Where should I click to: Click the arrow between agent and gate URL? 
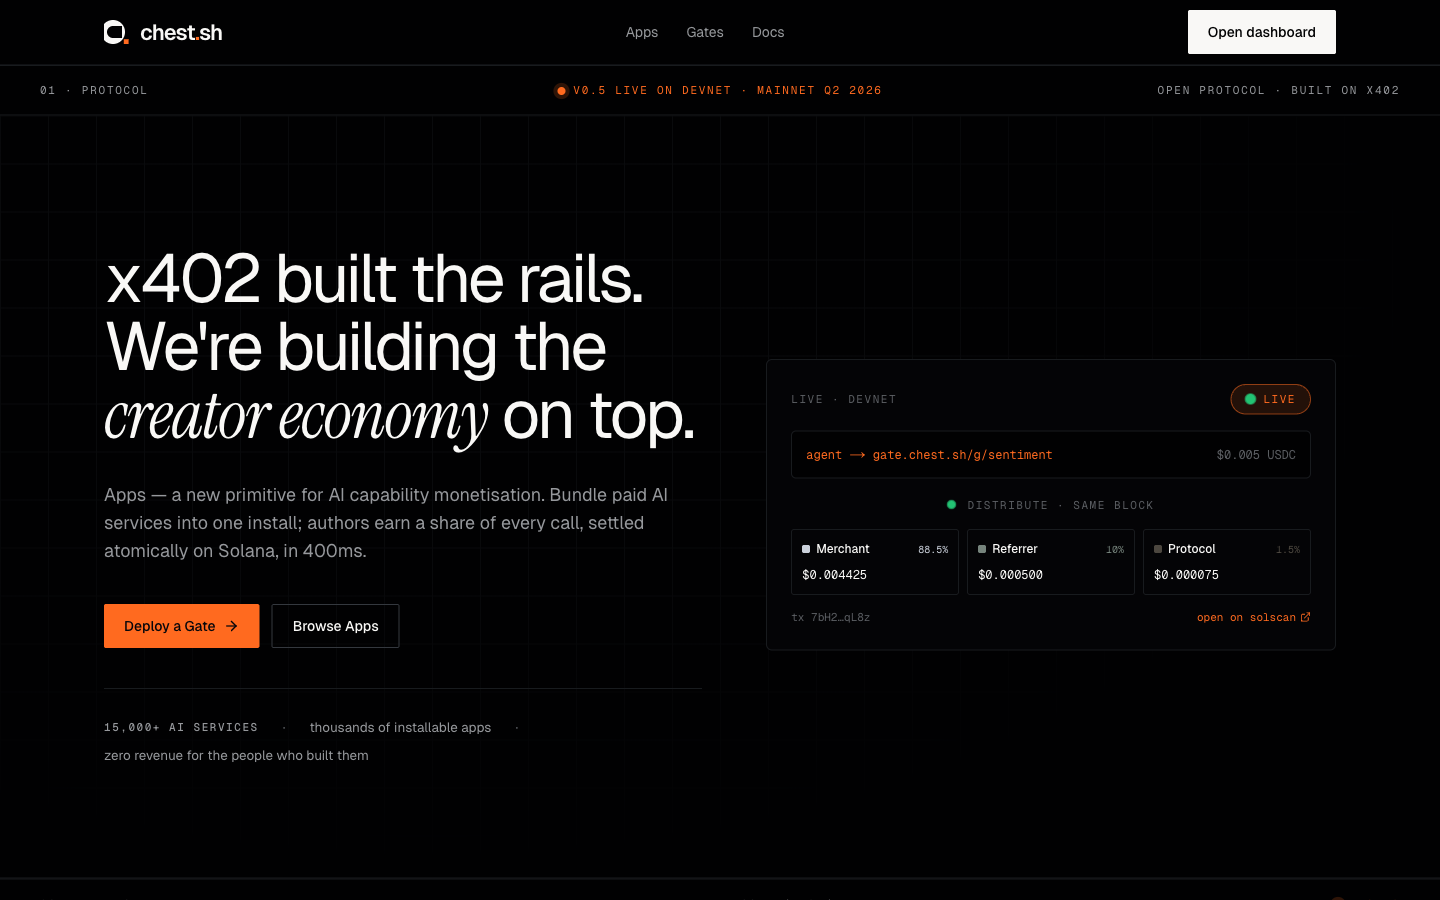point(857,455)
